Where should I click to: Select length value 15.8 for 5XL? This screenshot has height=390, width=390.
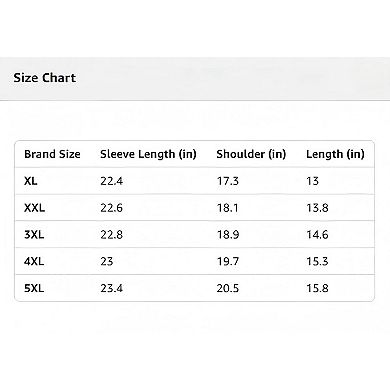tap(318, 288)
